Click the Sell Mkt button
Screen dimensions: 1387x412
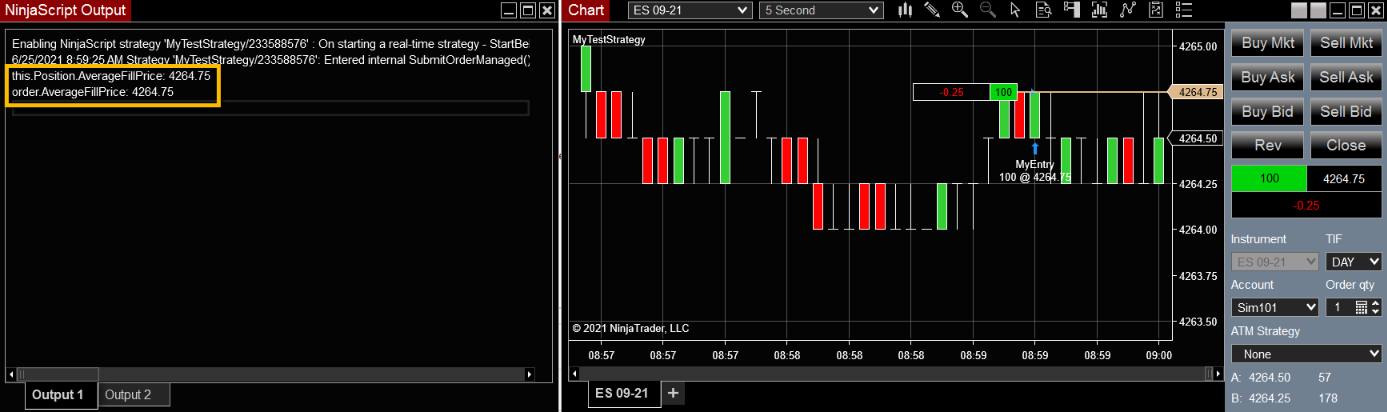coord(1345,43)
